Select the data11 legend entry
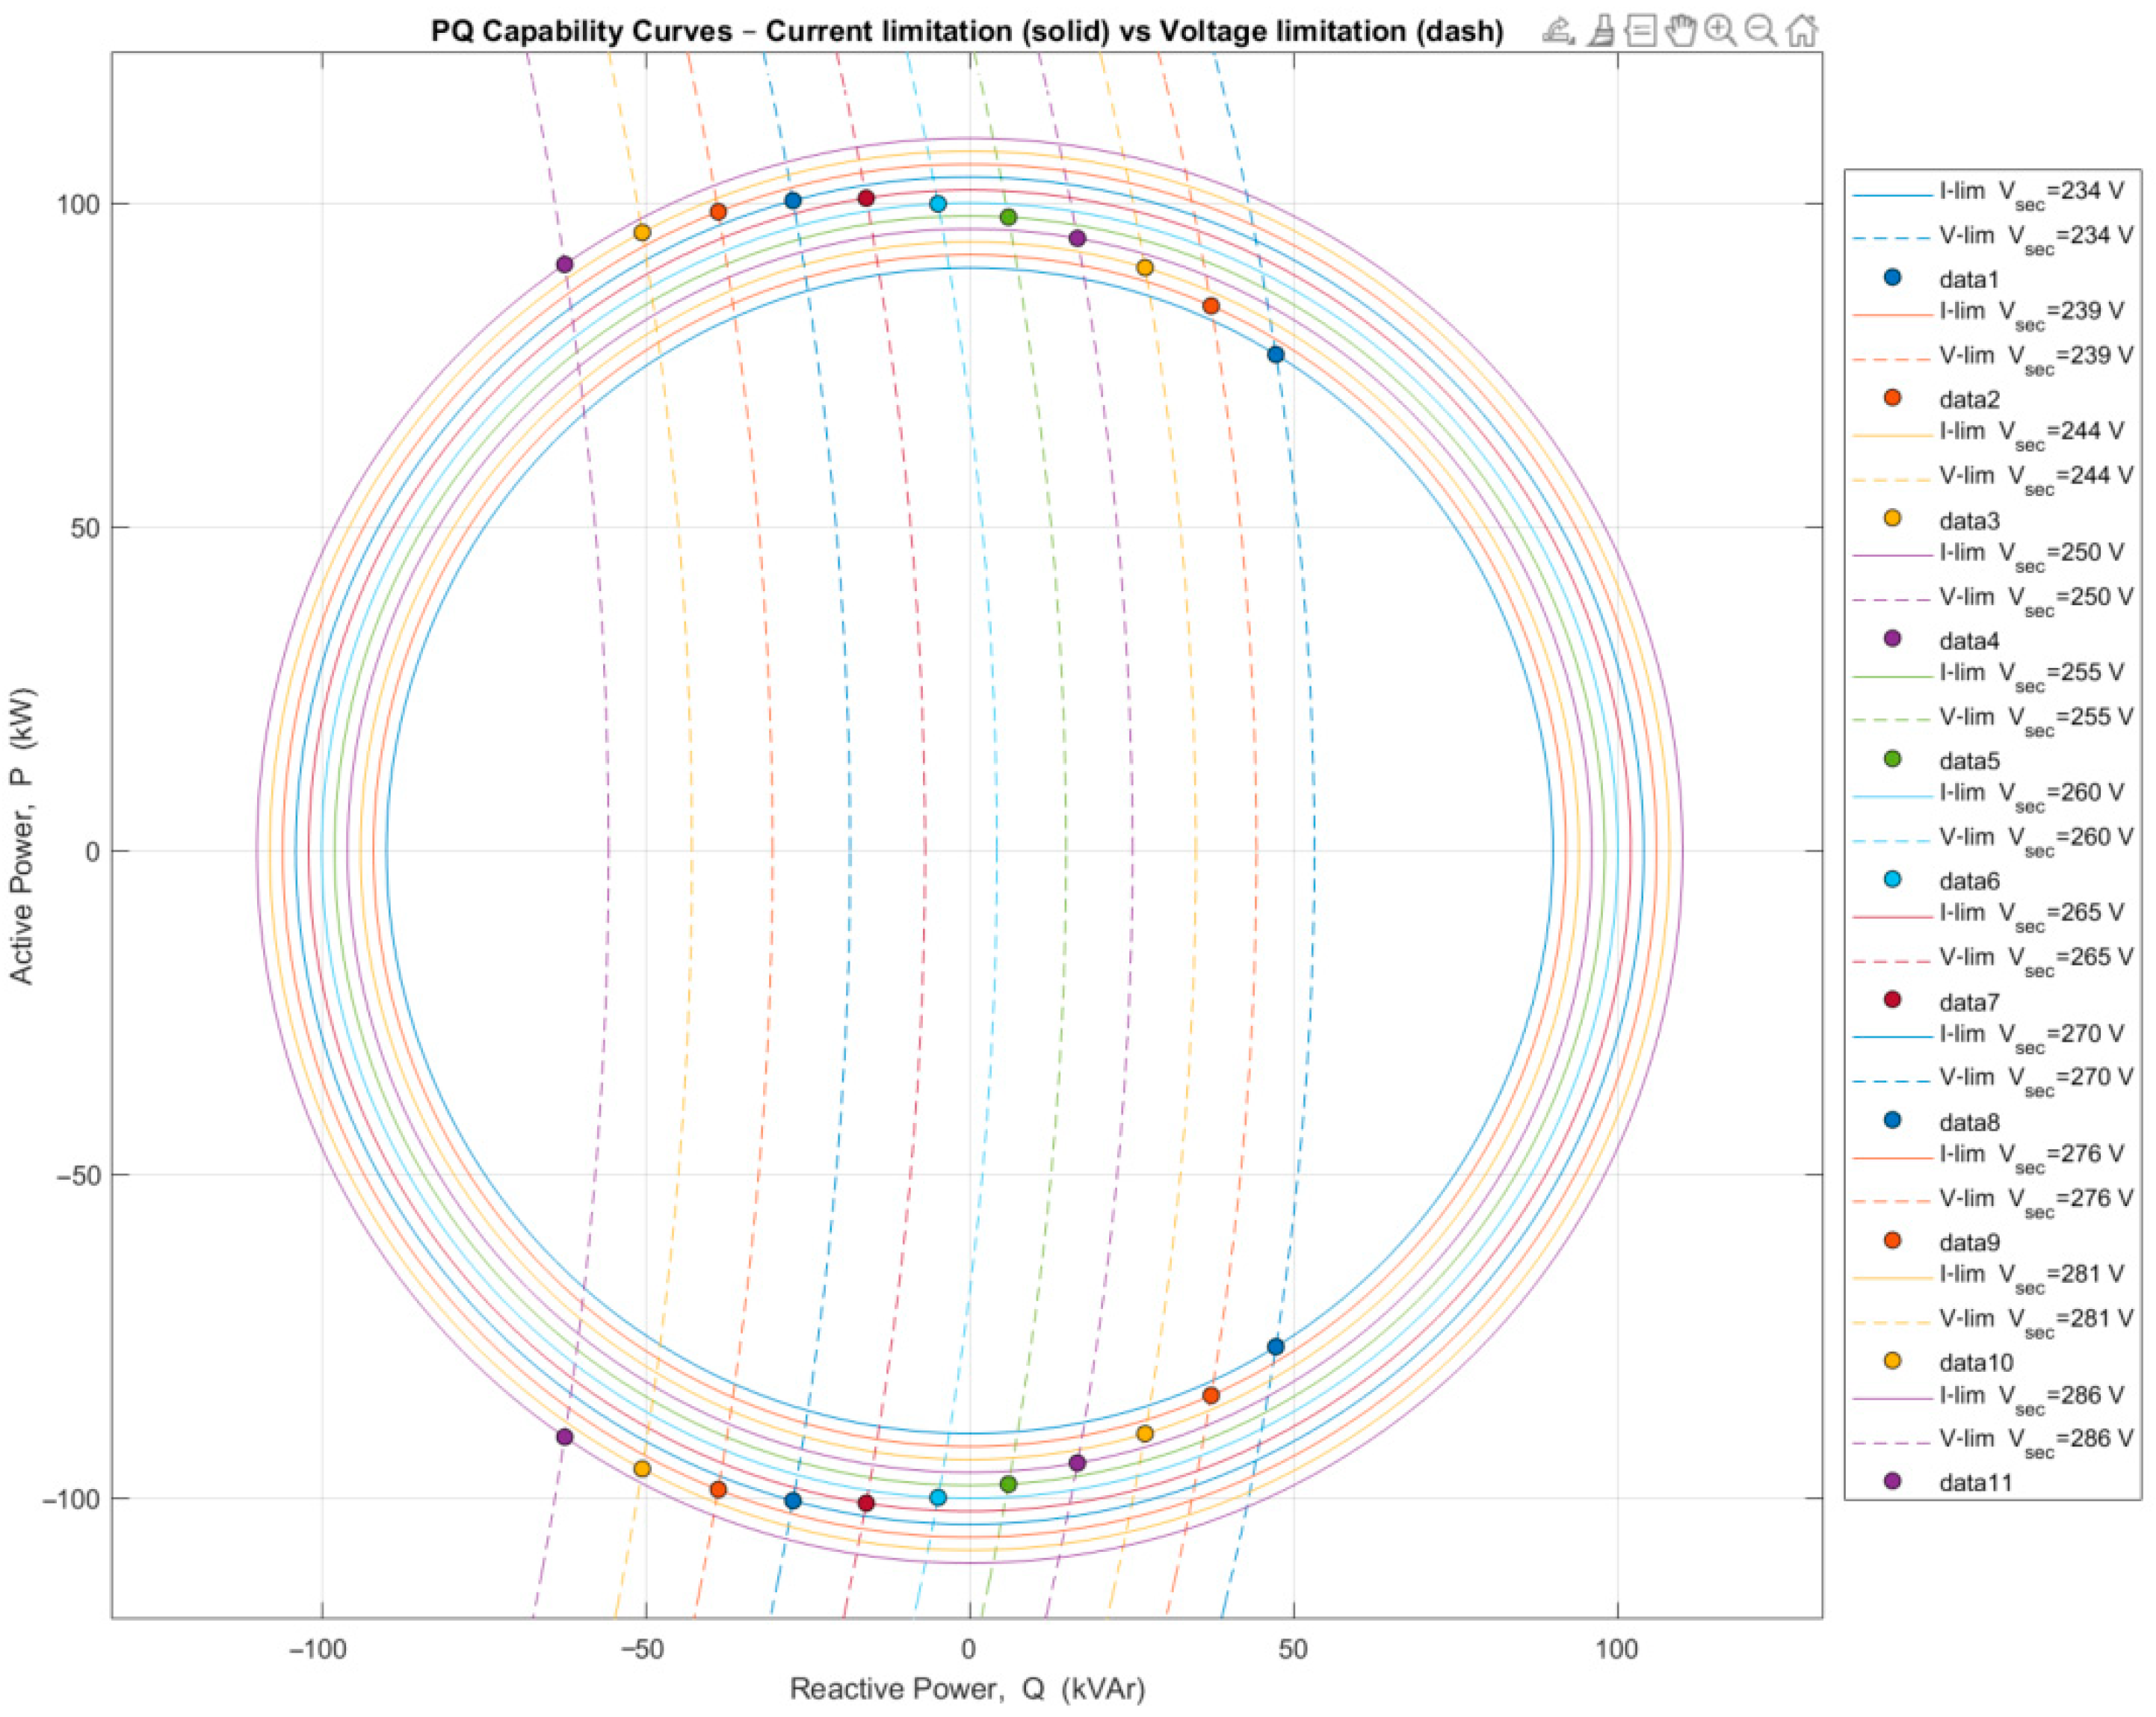 pyautogui.click(x=1974, y=1483)
